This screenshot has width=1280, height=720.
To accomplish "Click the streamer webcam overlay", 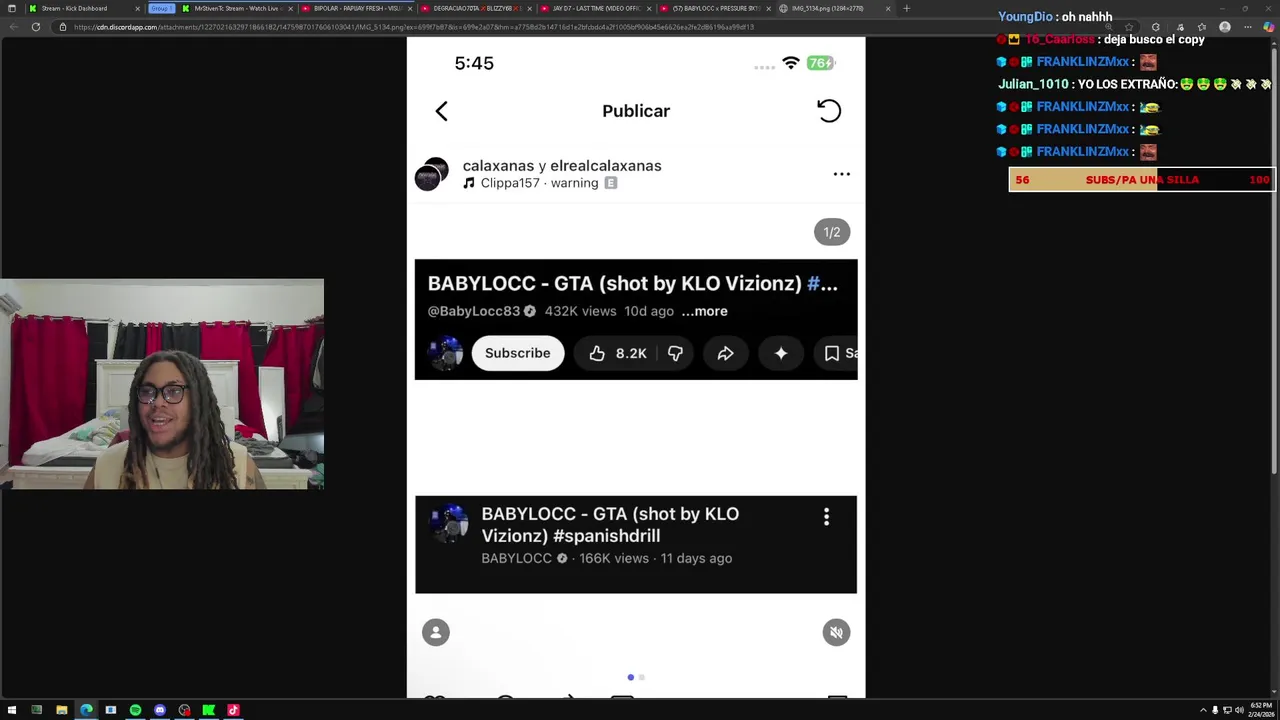I will coord(162,384).
